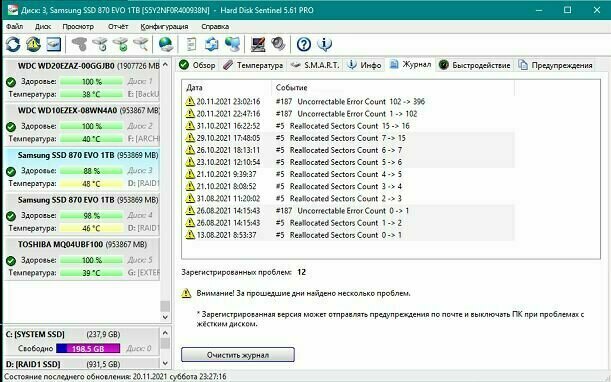The height and width of the screenshot is (382, 611).
Task: Switch to the Температура tab
Action: point(253,65)
